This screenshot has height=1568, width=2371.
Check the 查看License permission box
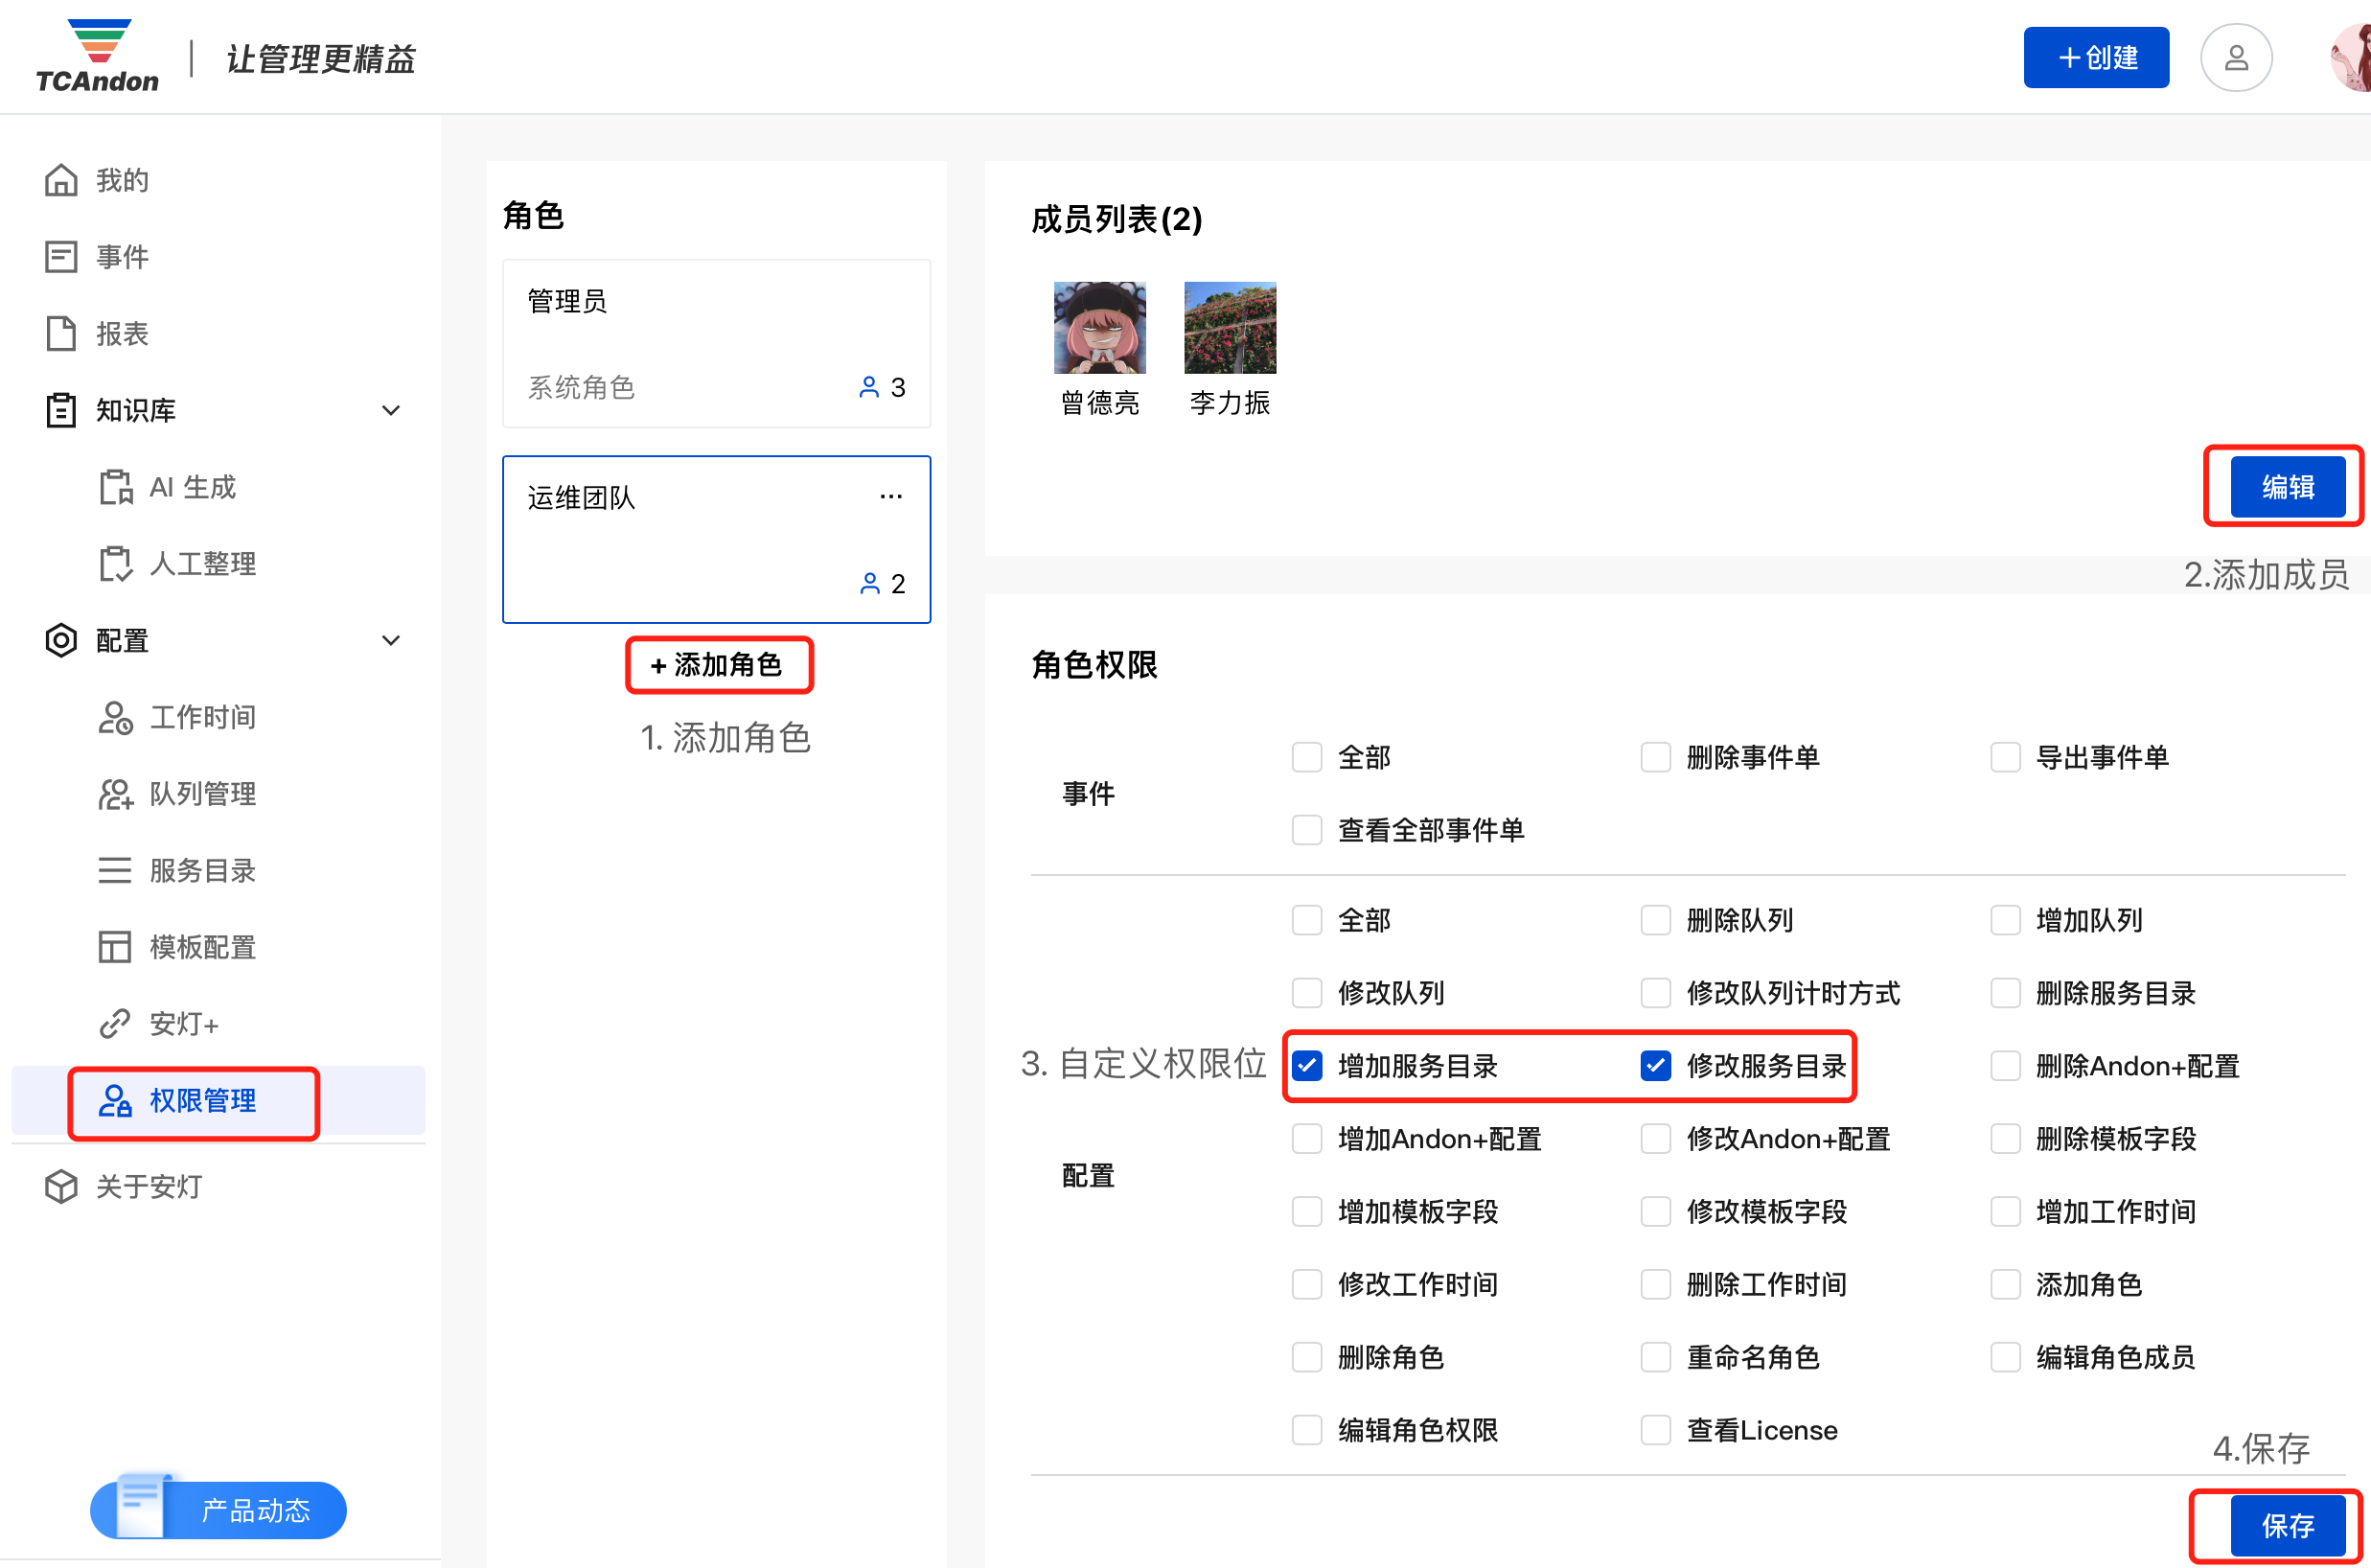[x=1655, y=1430]
